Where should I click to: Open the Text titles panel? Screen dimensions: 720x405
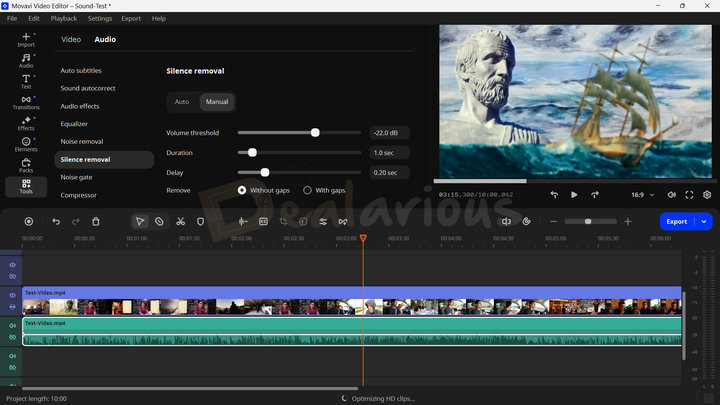26,81
